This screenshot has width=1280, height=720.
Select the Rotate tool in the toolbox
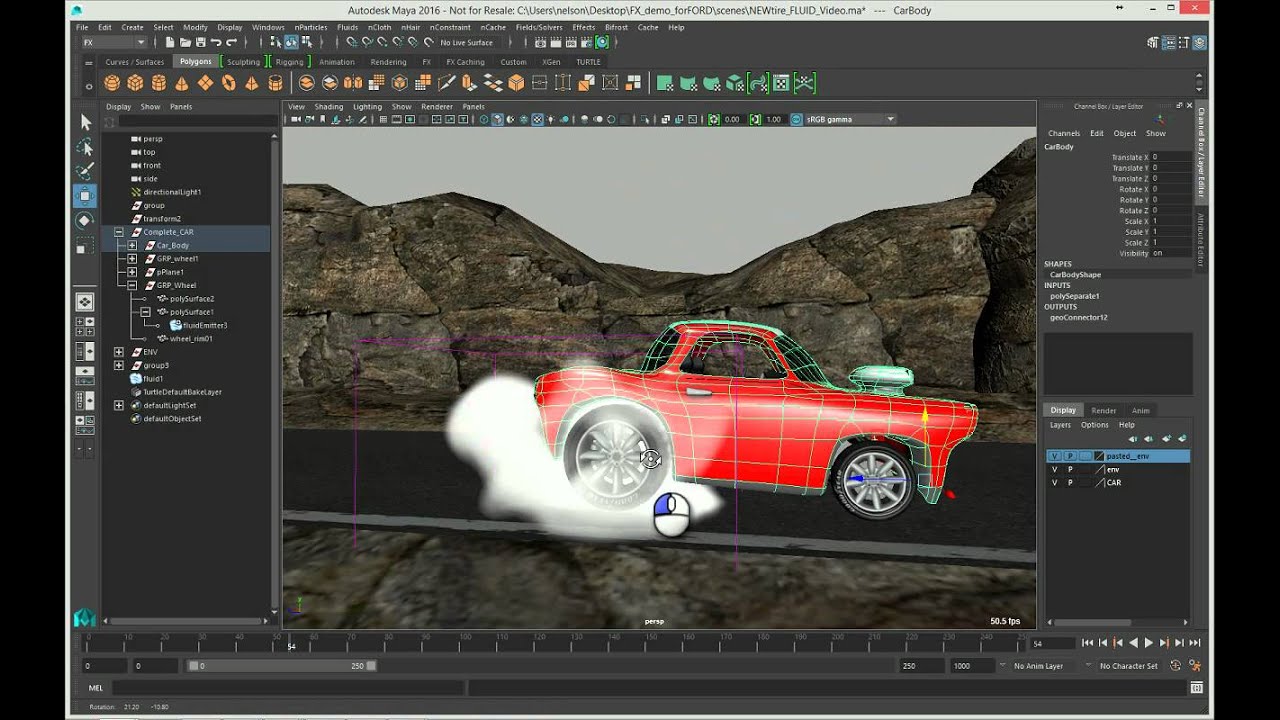click(85, 221)
